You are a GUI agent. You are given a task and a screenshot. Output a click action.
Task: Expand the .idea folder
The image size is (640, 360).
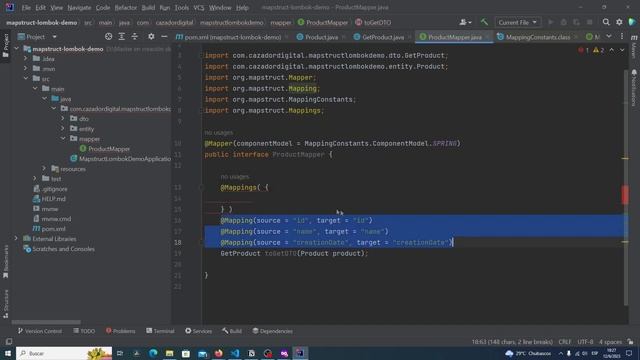pyautogui.click(x=26, y=58)
